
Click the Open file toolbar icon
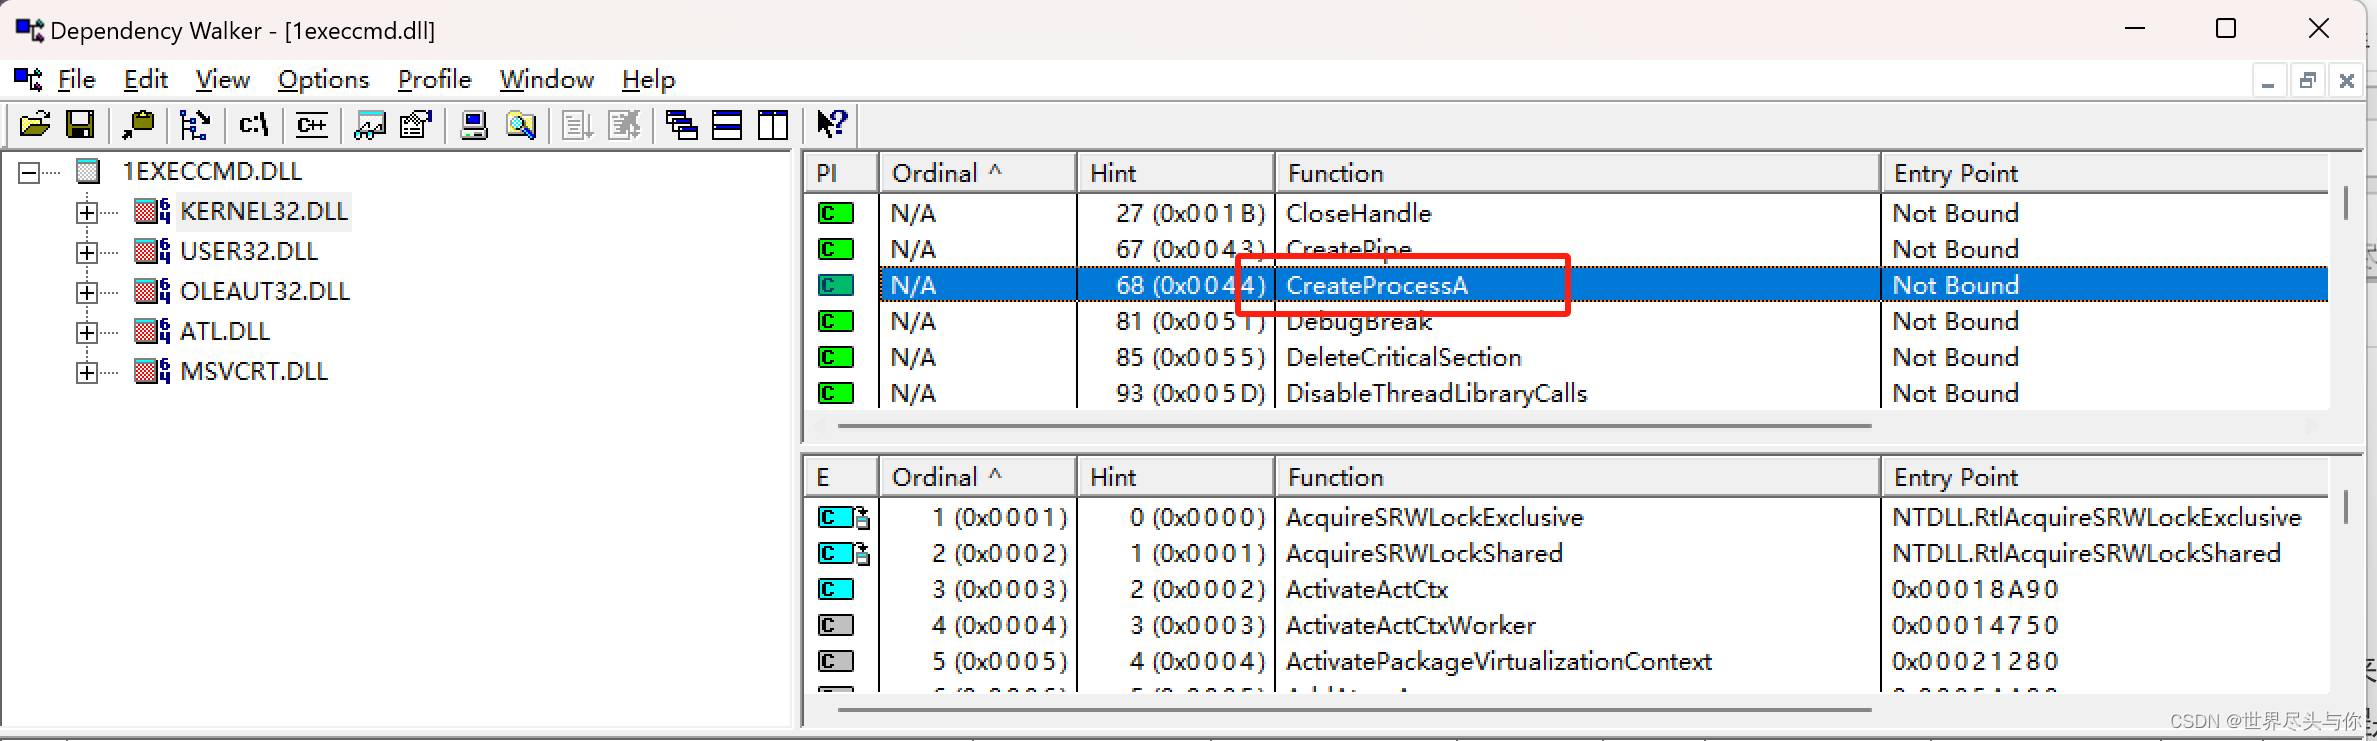[35, 125]
